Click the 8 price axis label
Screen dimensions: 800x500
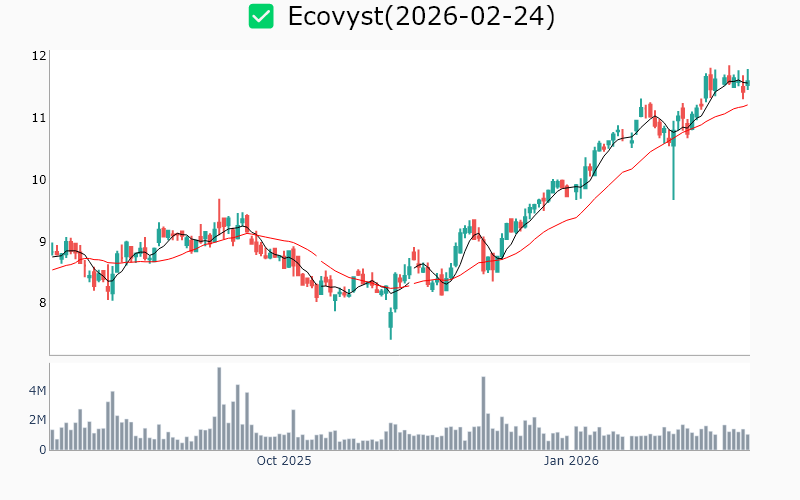coord(43,303)
